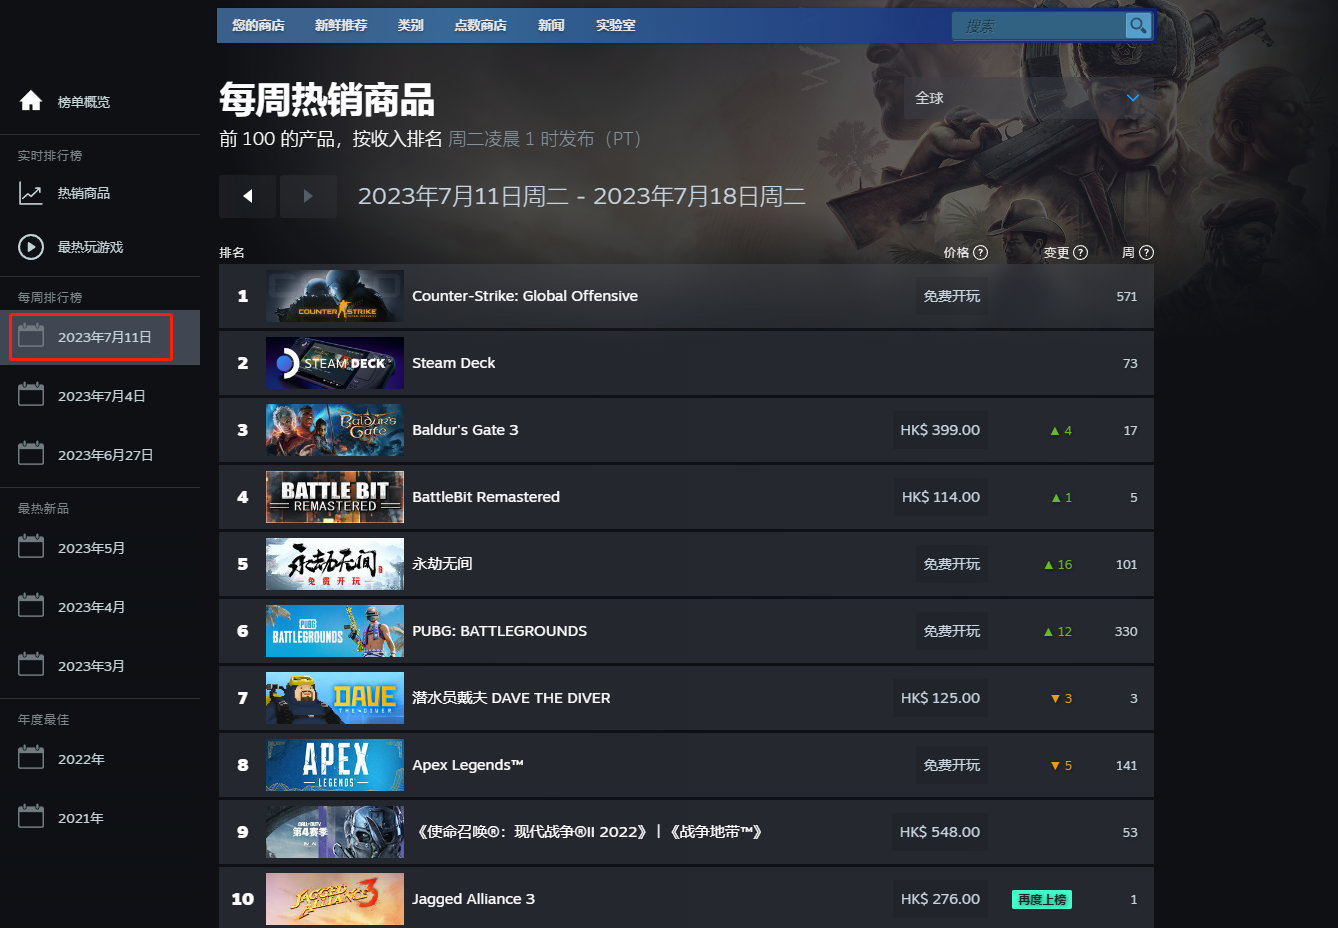
Task: Click the HK$ 276.00 price
Action: click(940, 899)
